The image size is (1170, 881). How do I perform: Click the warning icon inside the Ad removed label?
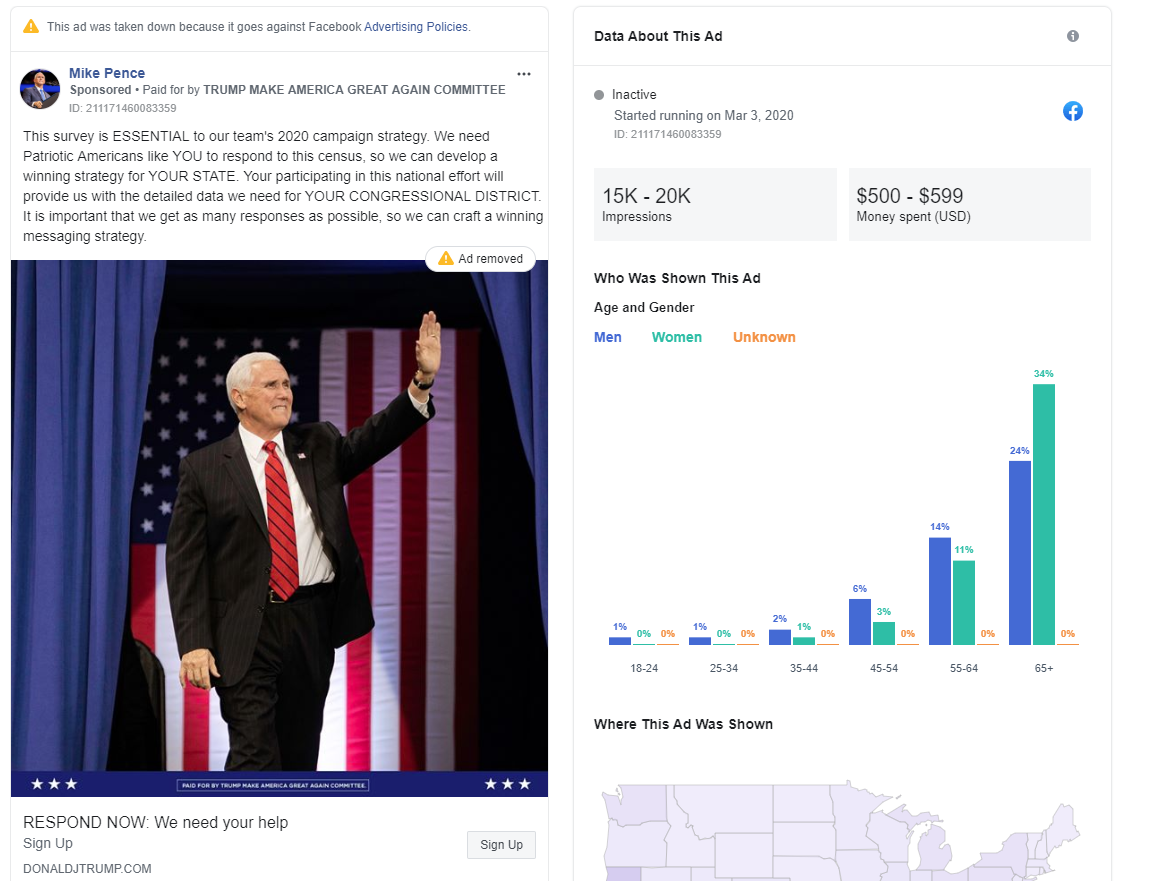coord(446,258)
